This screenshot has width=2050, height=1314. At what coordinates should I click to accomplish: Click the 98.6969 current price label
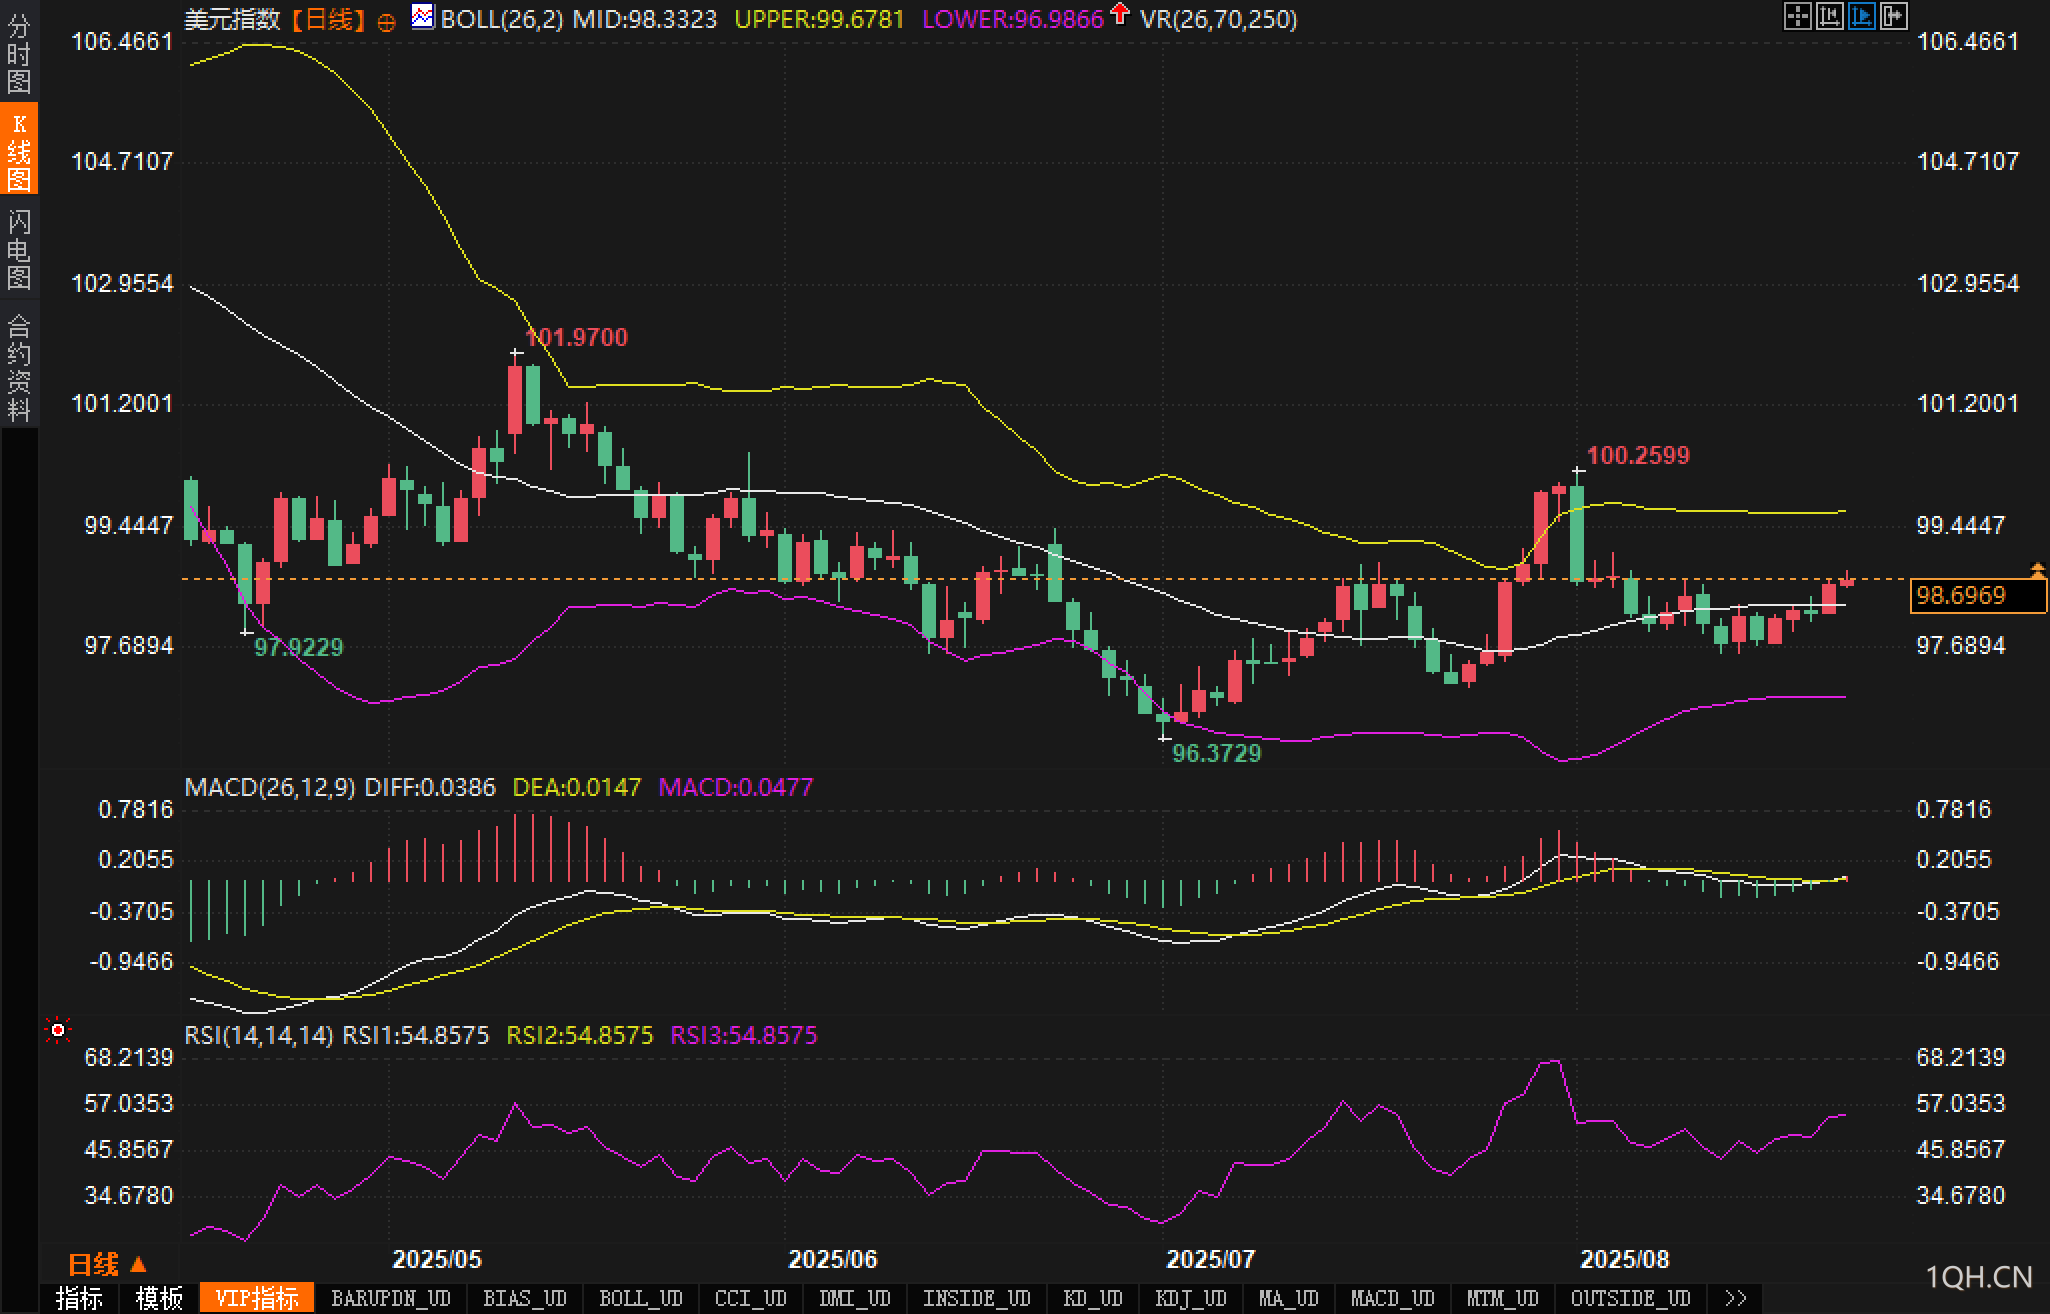pos(1961,596)
